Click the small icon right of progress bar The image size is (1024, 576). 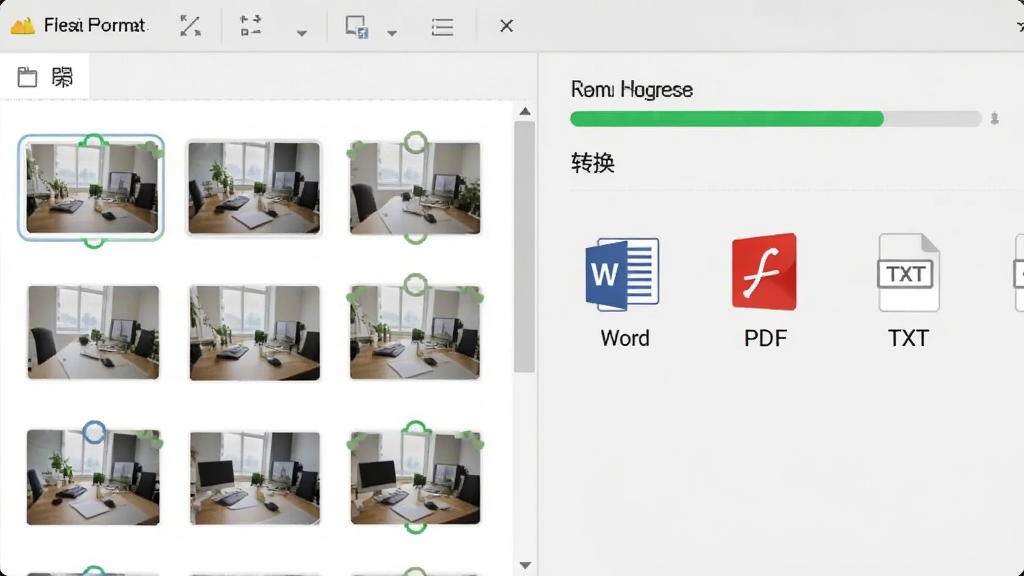pyautogui.click(x=995, y=119)
